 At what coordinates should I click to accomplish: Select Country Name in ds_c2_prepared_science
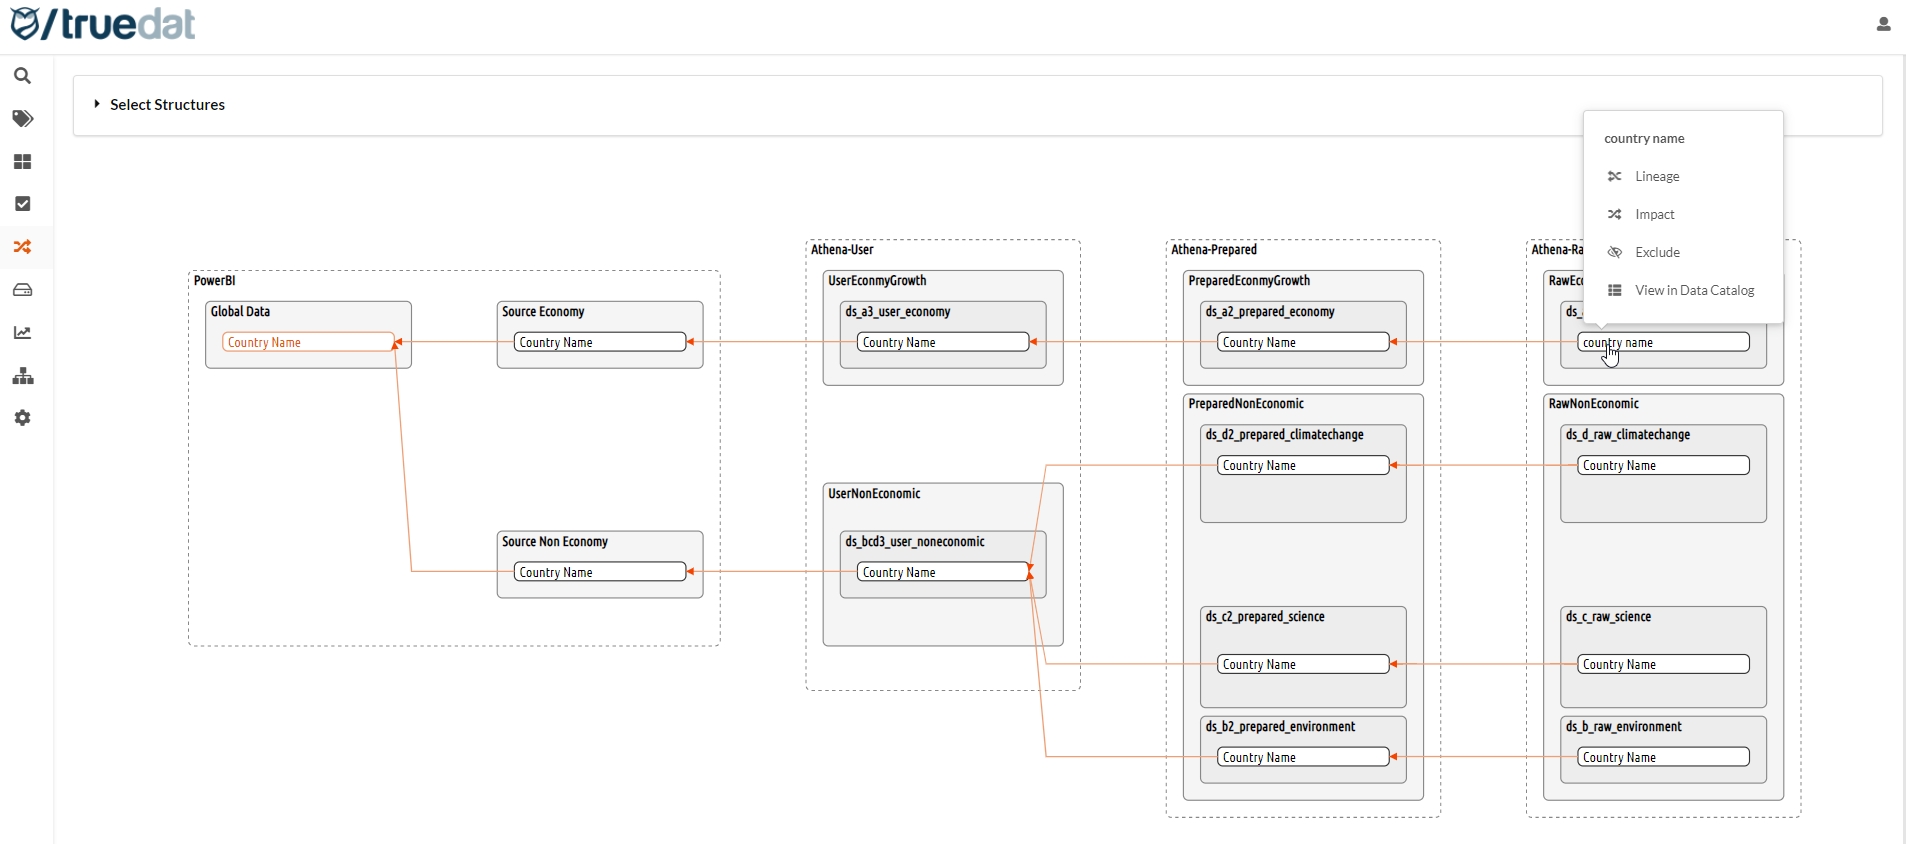[x=1302, y=665]
